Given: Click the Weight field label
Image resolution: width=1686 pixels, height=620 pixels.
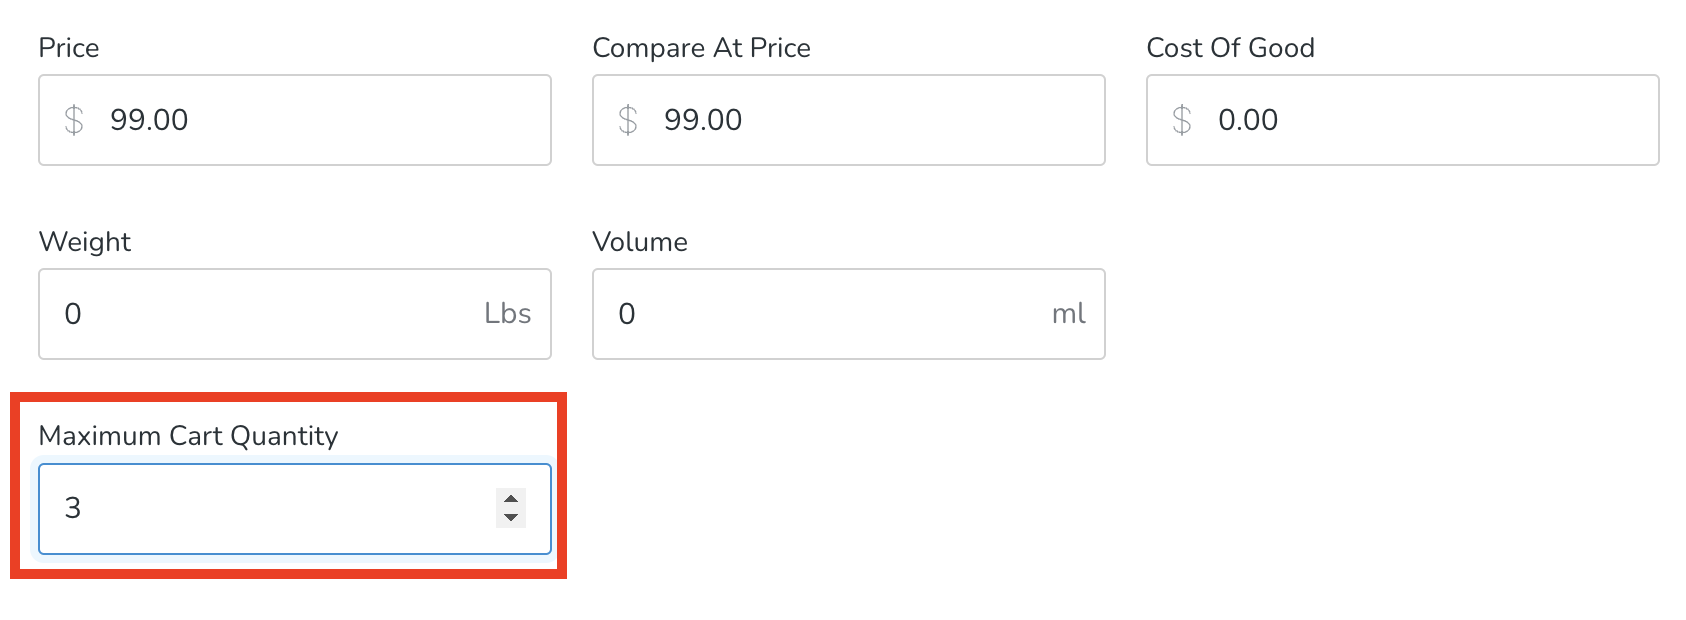Looking at the screenshot, I should point(84,241).
